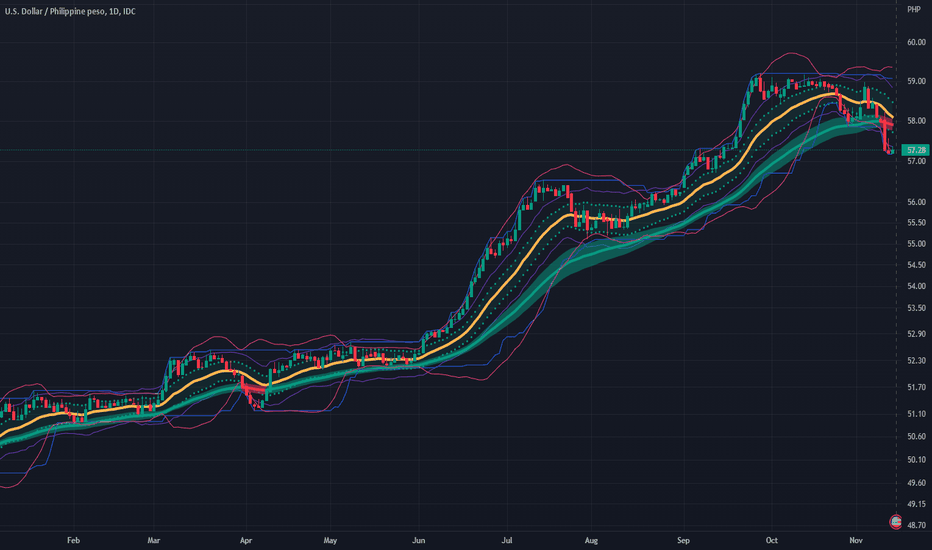The image size is (932, 550).
Task: Click the 60.00 price axis label
Action: (x=916, y=42)
